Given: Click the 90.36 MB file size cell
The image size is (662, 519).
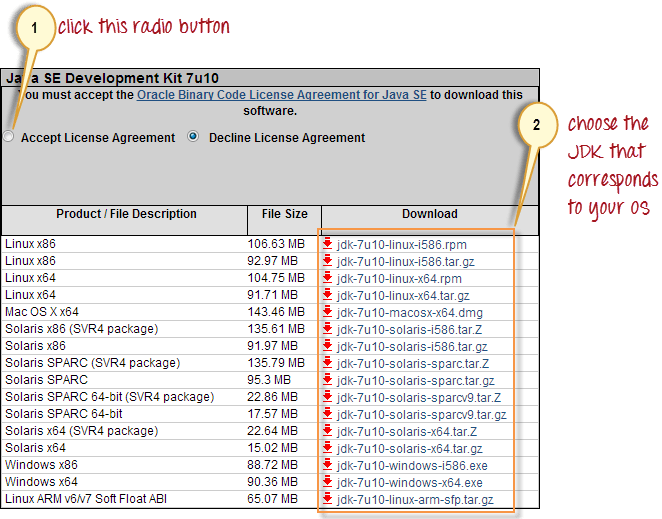Looking at the screenshot, I should click(x=273, y=482).
